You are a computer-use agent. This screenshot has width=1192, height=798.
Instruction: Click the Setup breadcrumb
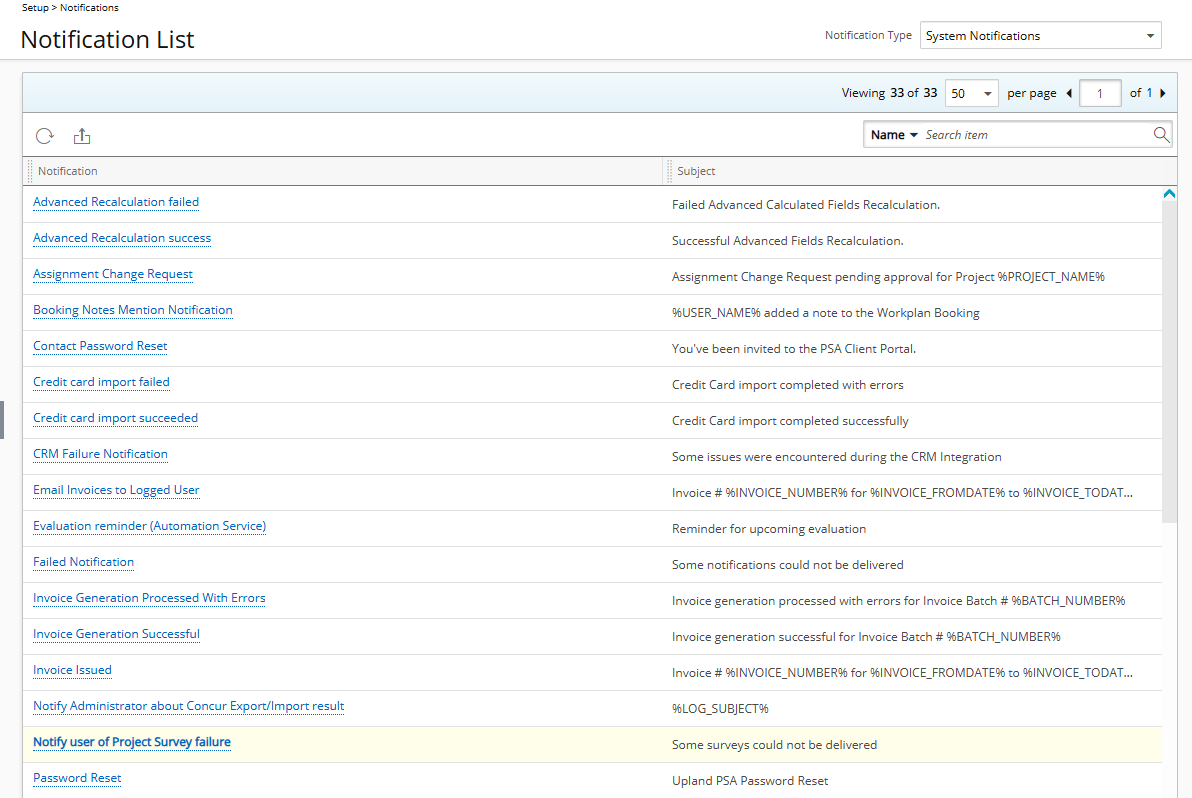[35, 8]
